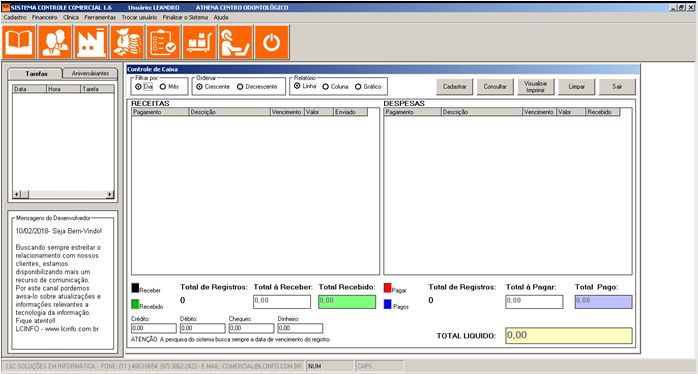Click task list scrollbar right arrow
698x374 pixels.
click(x=110, y=195)
